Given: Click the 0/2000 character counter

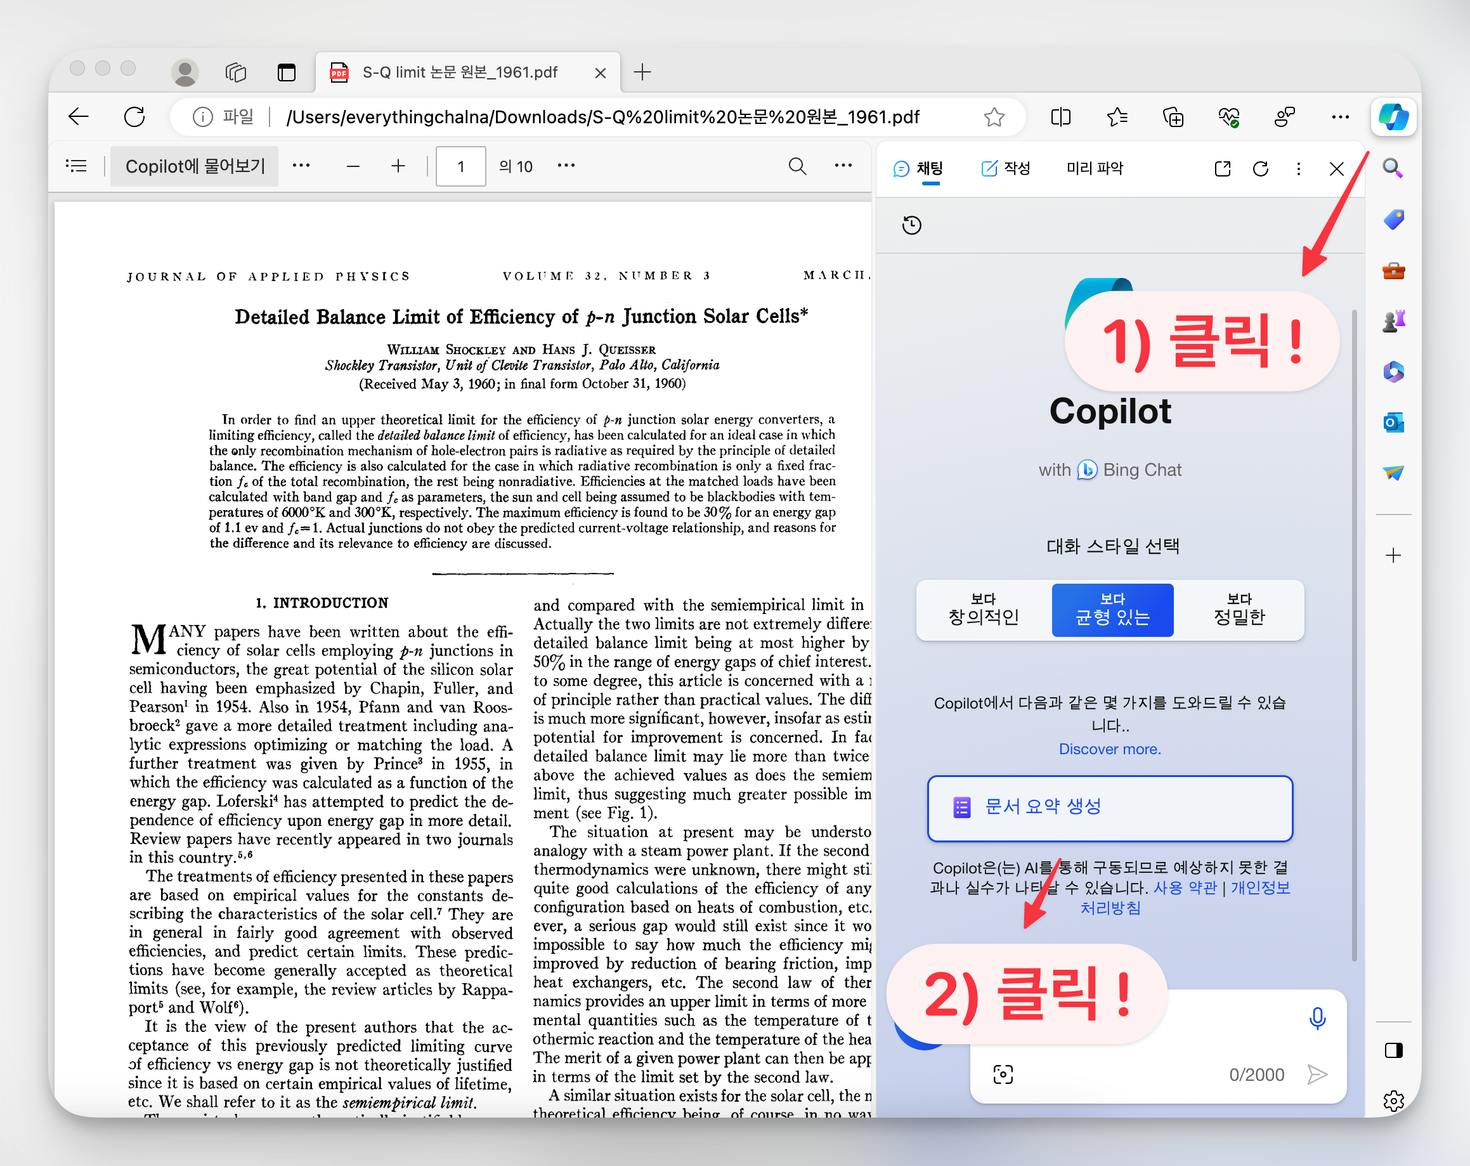Looking at the screenshot, I should click(1257, 1075).
